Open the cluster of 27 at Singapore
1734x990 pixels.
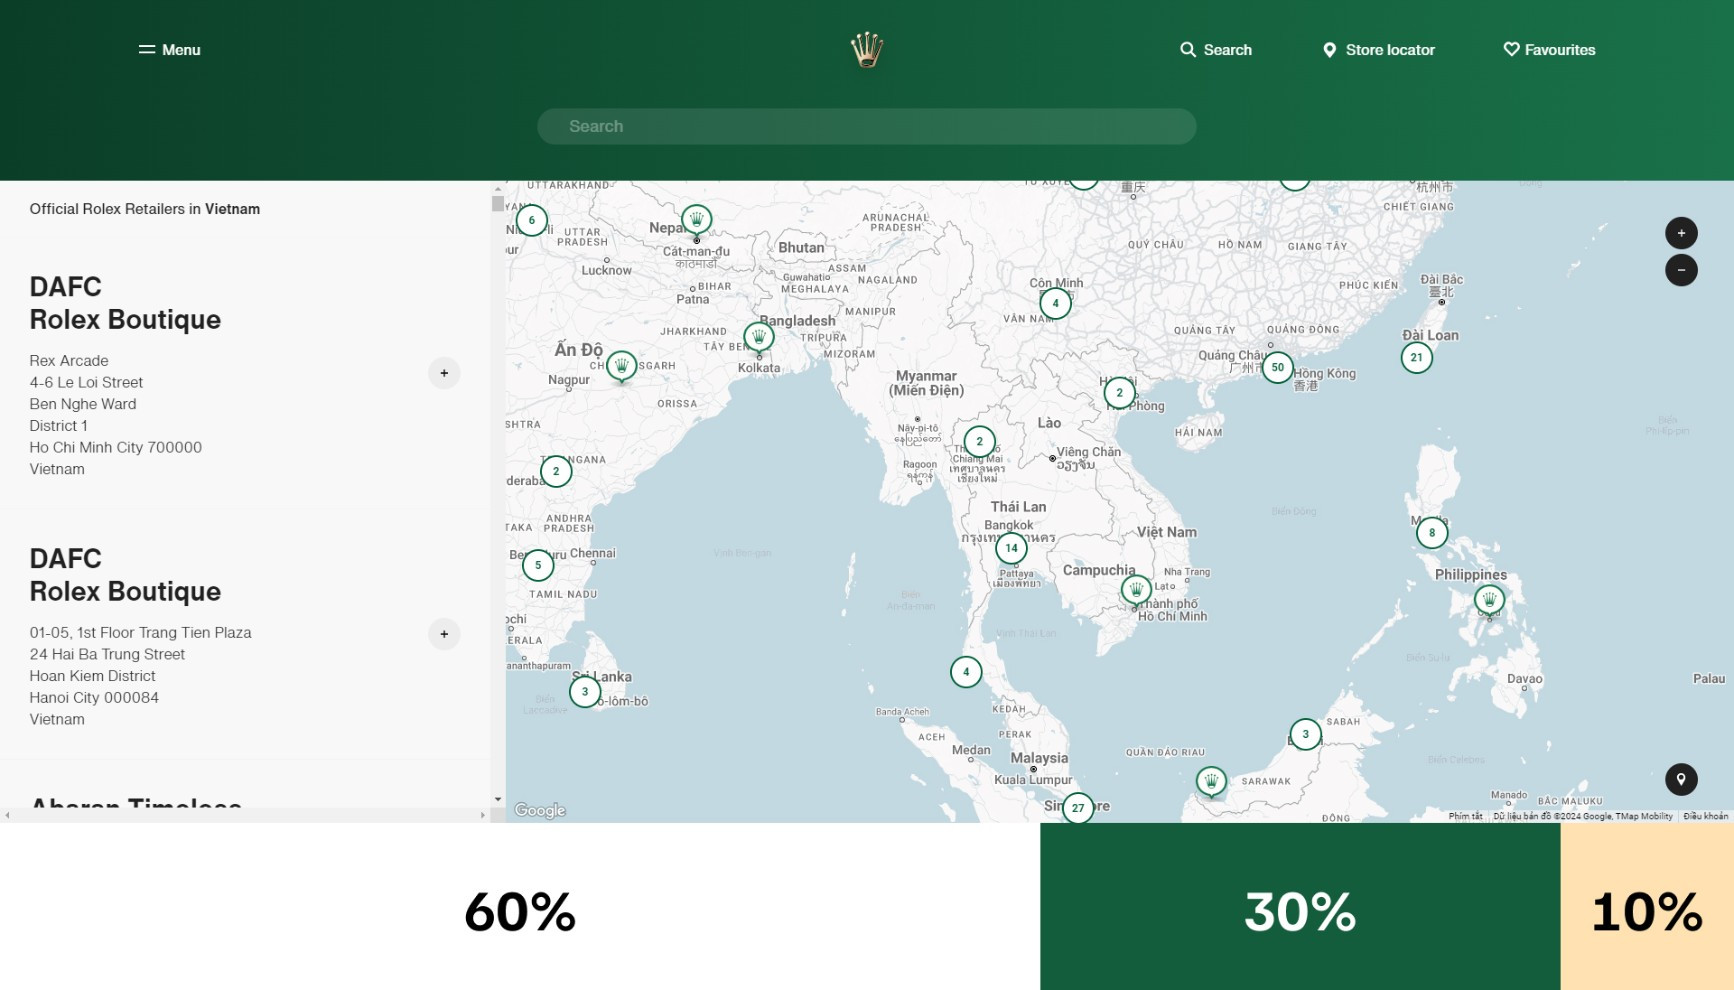1078,808
